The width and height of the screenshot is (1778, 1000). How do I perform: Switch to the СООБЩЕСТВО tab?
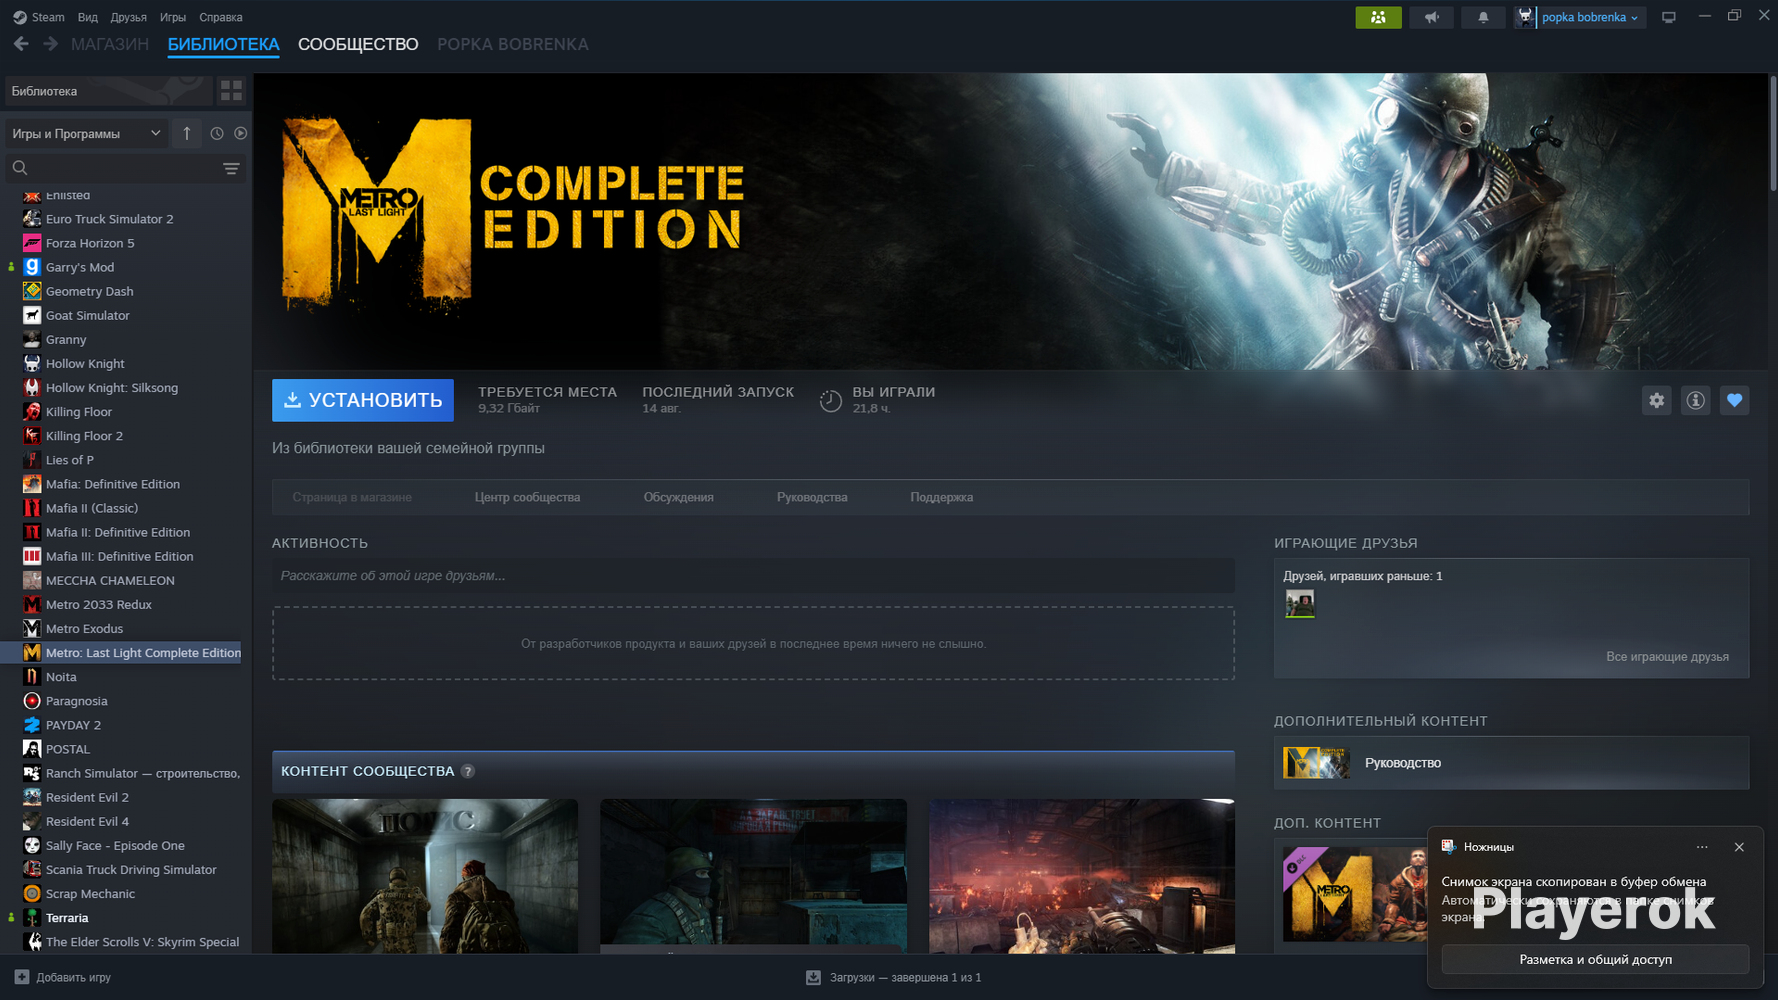pos(358,44)
